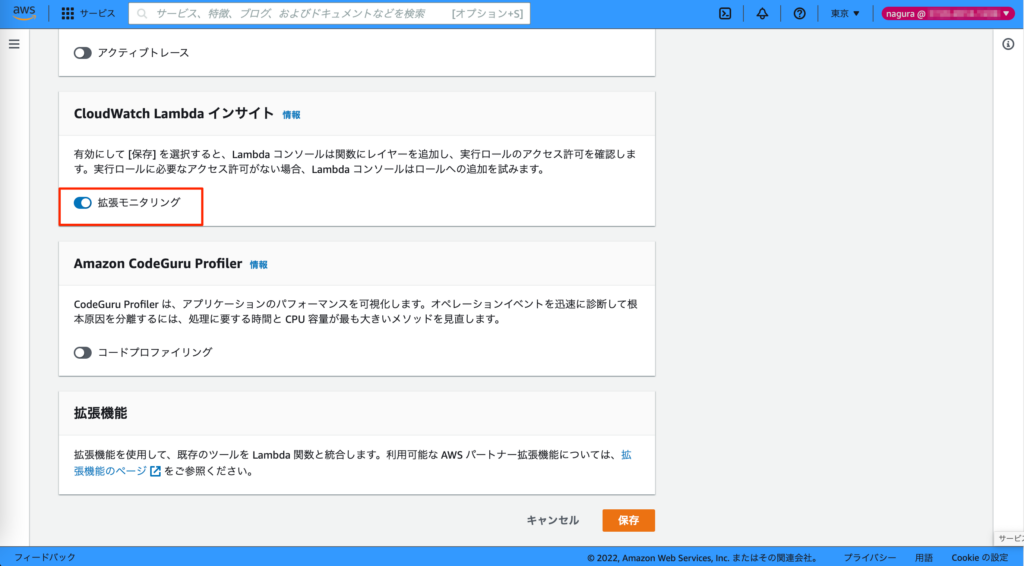Disable the 拡張モニタリング switch
The height and width of the screenshot is (566, 1024).
82,203
